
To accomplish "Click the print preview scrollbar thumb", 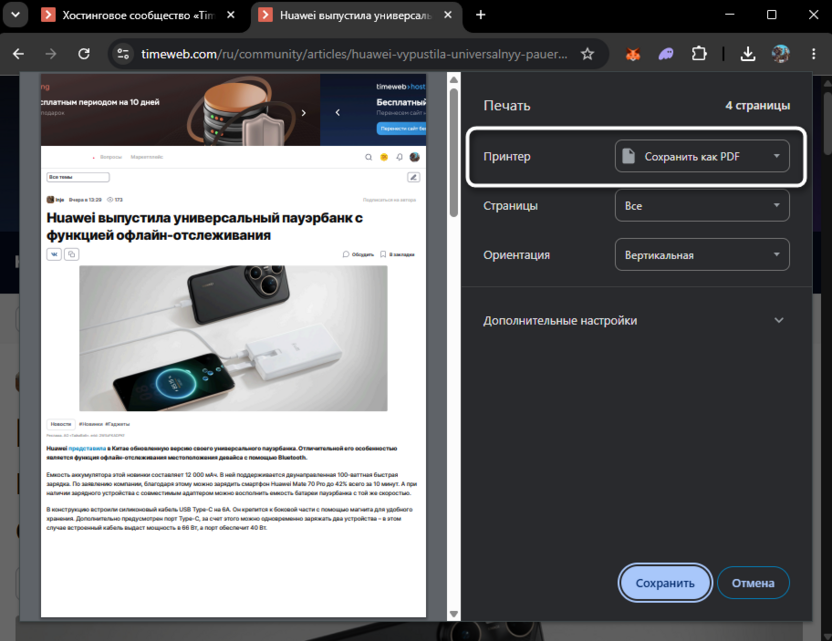I will [454, 152].
